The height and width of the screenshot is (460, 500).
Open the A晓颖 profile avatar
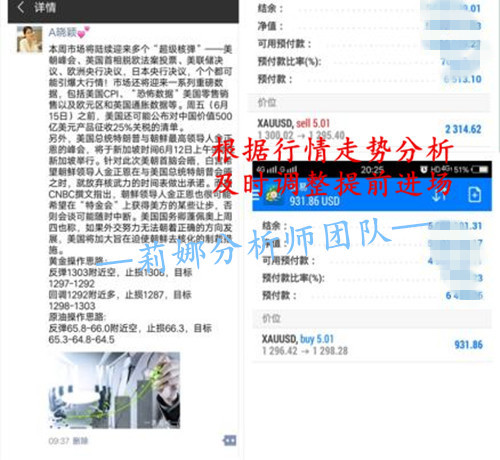coord(29,39)
